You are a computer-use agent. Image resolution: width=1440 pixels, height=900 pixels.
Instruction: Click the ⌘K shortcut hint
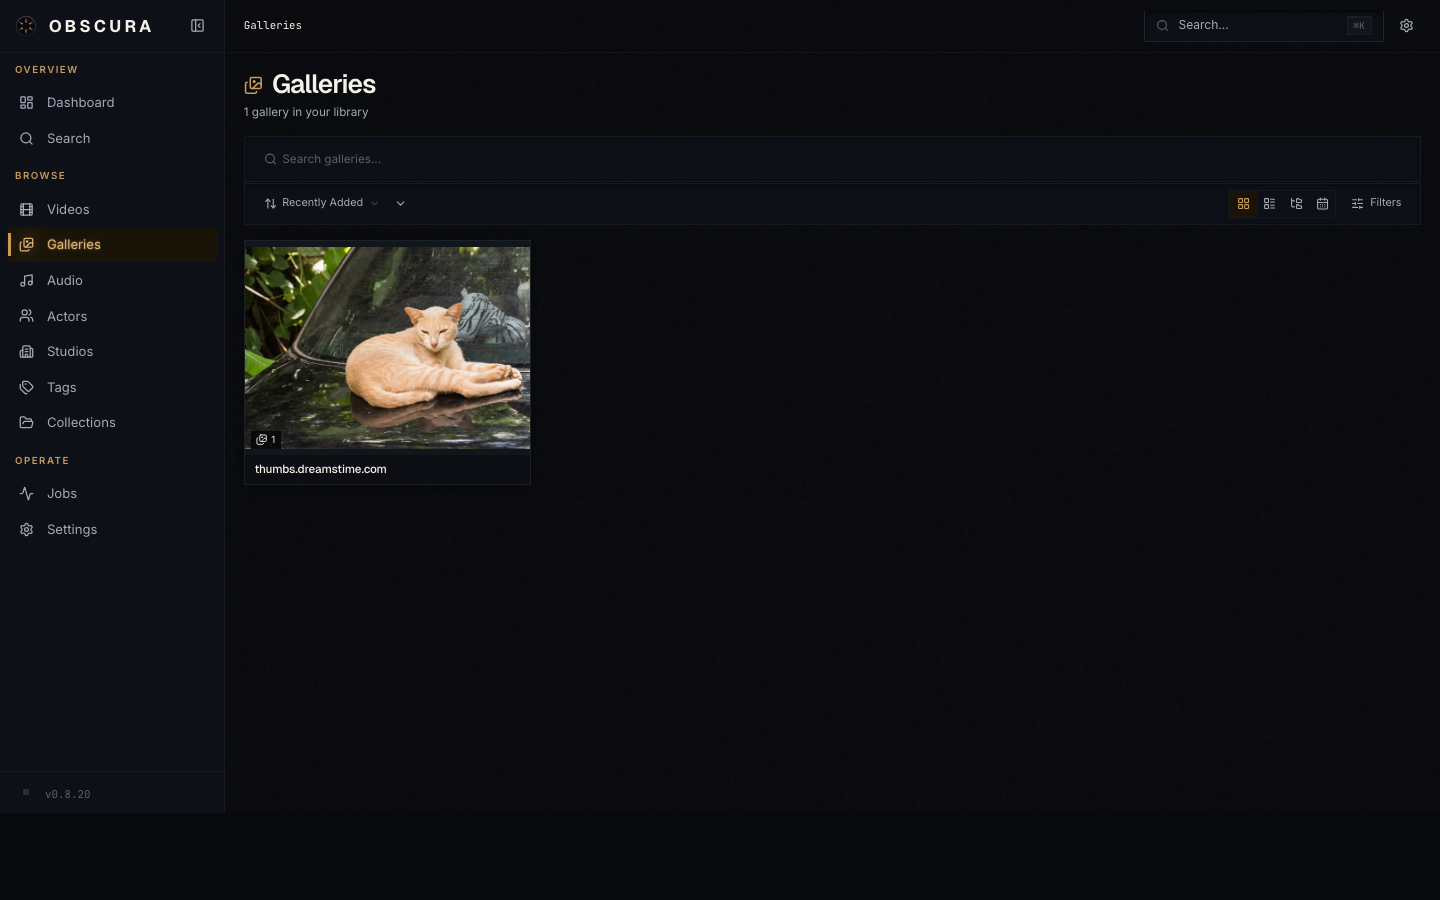click(1358, 26)
